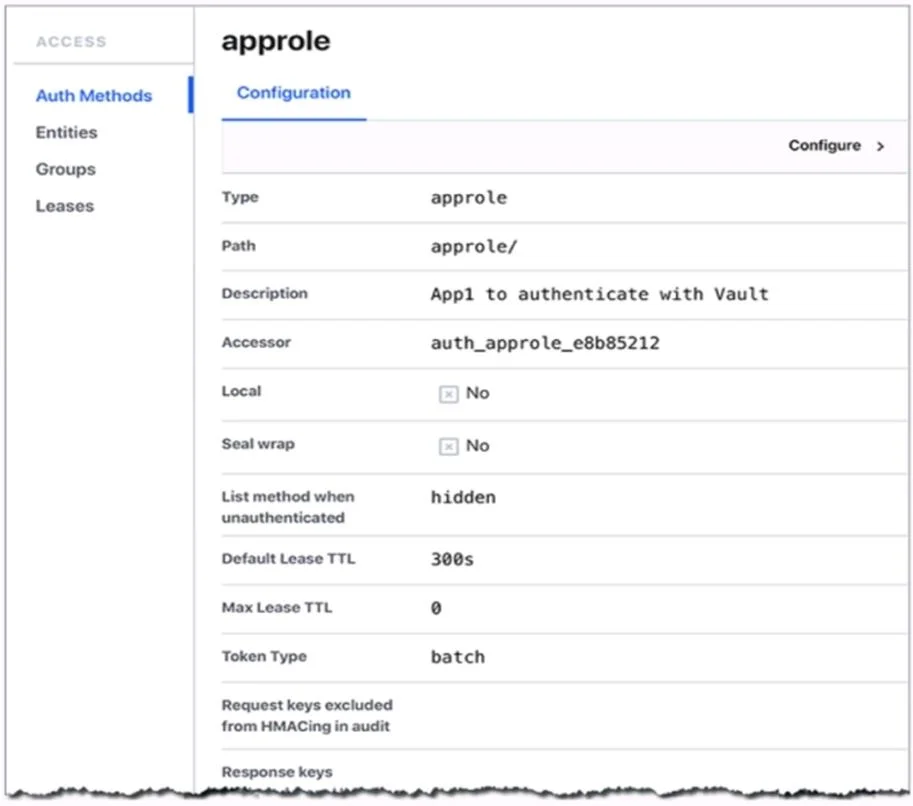Screen dimensions: 913x806
Task: Click the No value in Seal wrap row
Action: pyautogui.click(x=477, y=446)
